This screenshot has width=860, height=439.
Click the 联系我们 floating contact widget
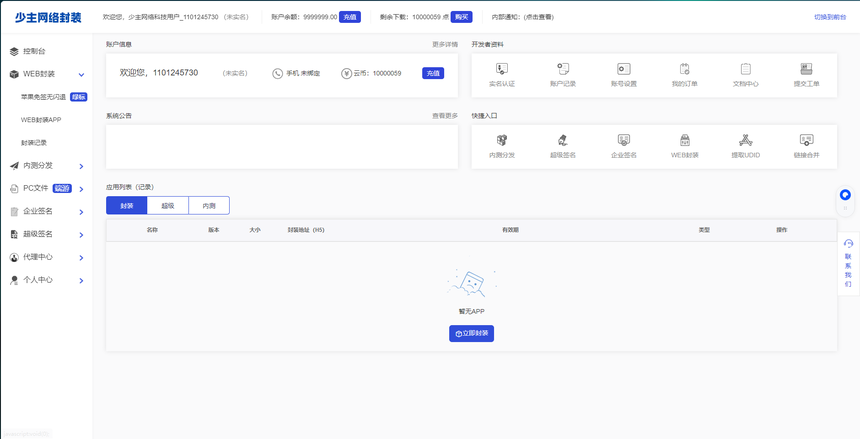(848, 263)
